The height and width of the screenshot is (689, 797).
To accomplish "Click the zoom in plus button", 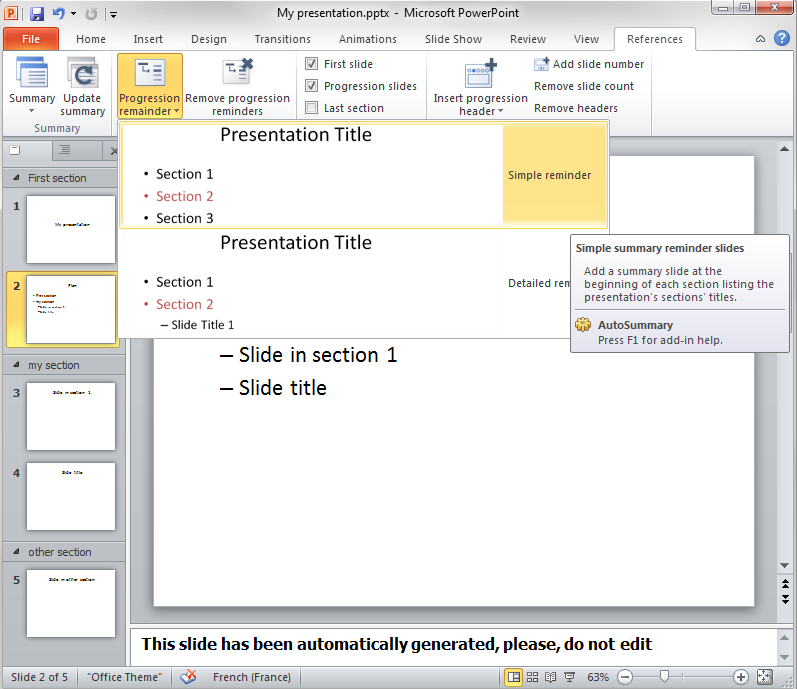I will 741,677.
